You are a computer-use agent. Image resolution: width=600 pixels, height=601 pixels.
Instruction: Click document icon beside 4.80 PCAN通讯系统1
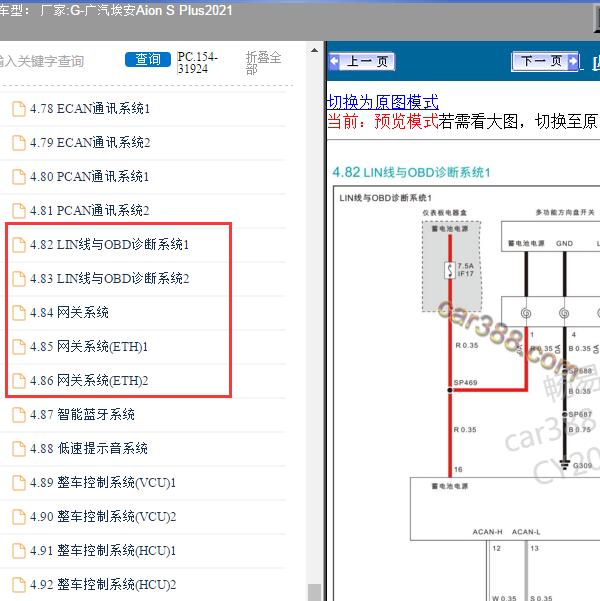click(18, 177)
